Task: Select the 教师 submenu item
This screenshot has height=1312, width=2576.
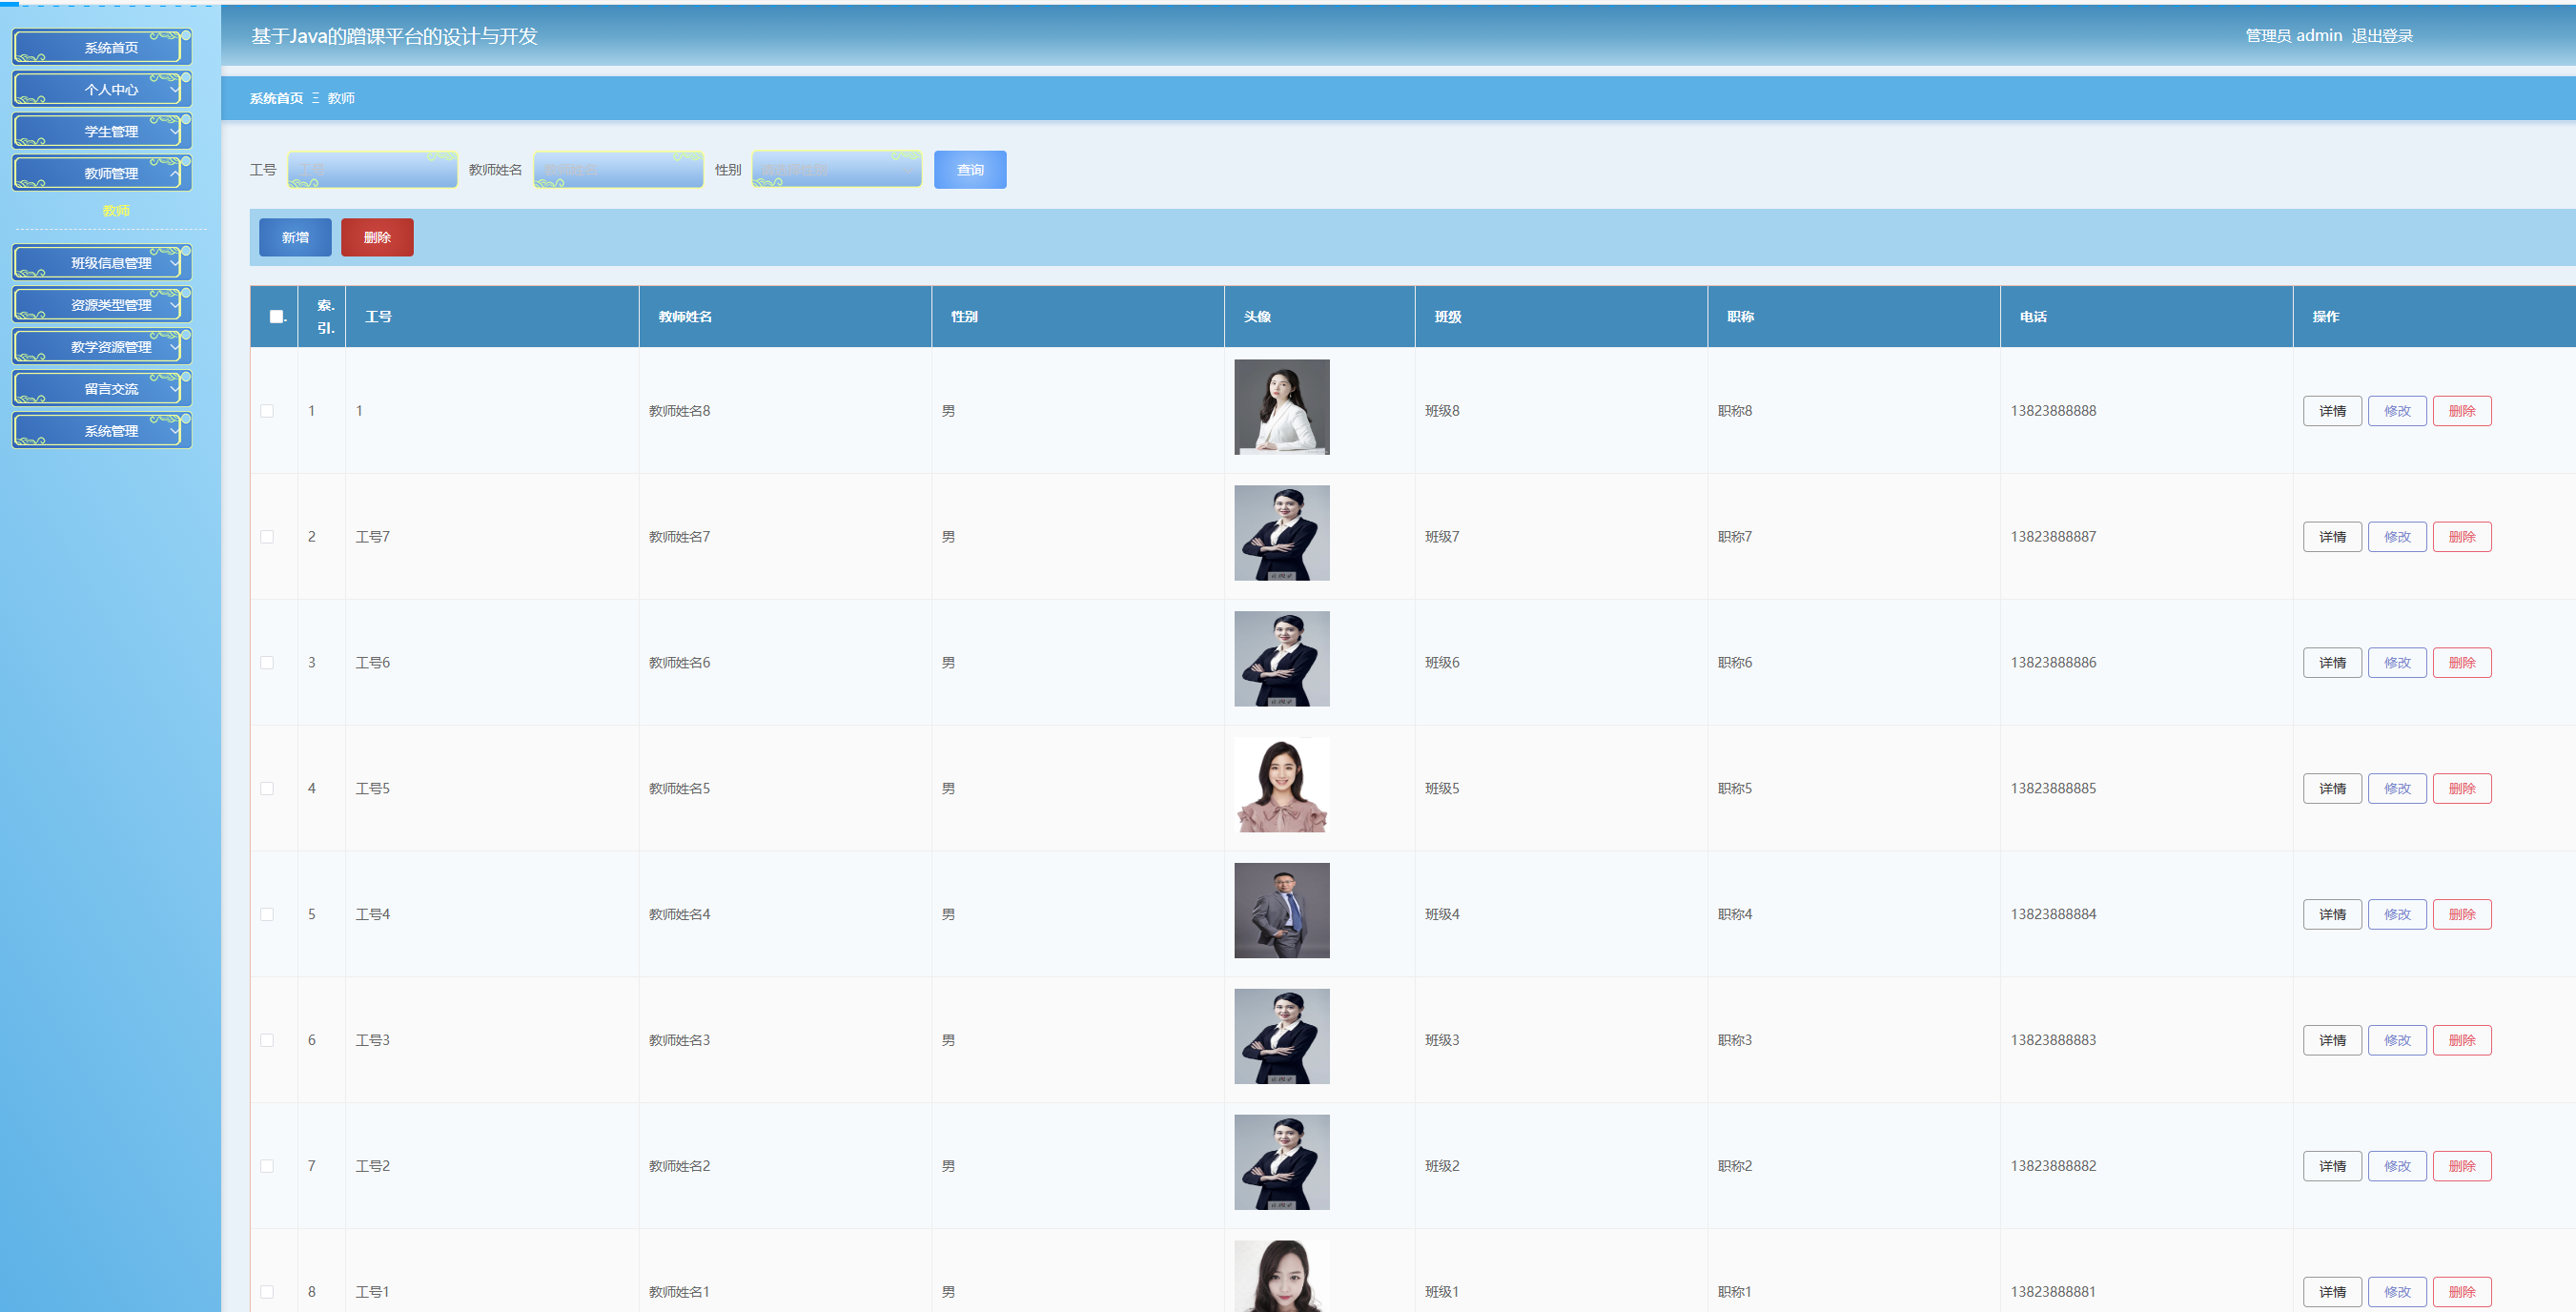Action: click(x=116, y=211)
